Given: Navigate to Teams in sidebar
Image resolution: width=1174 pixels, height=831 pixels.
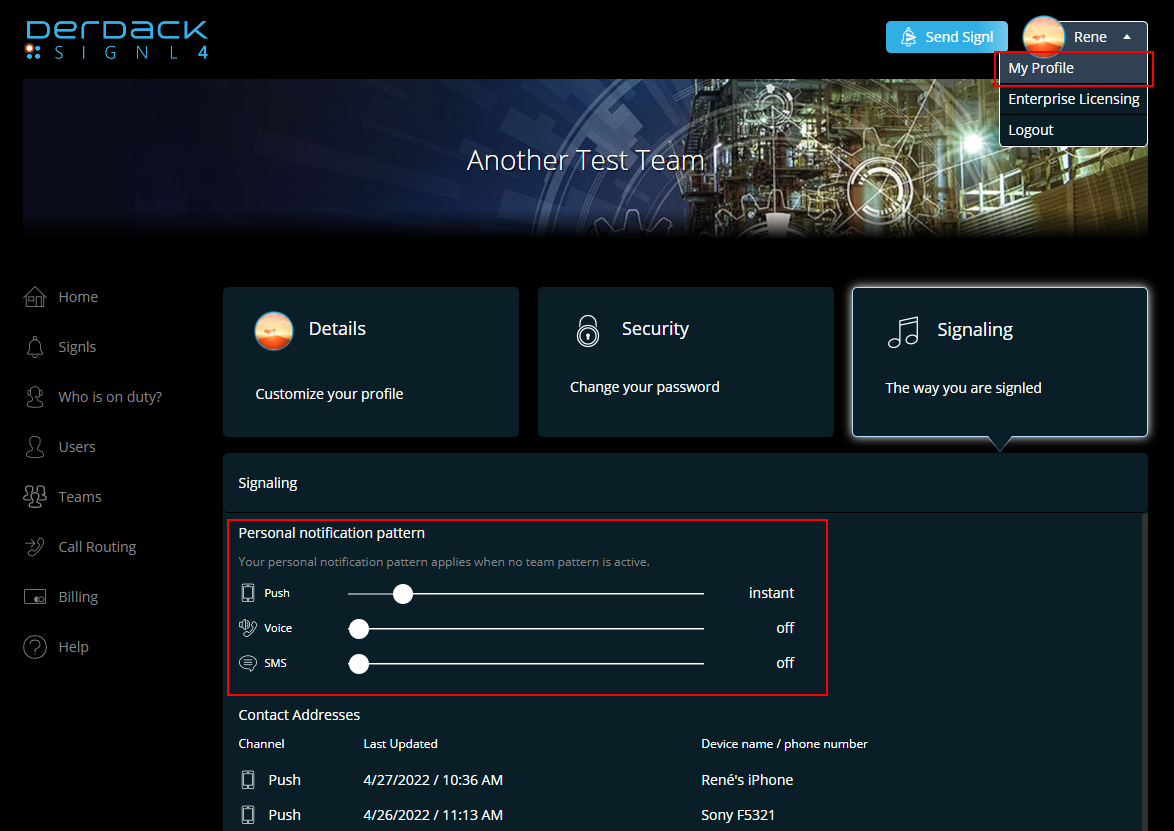Looking at the screenshot, I should (x=79, y=497).
